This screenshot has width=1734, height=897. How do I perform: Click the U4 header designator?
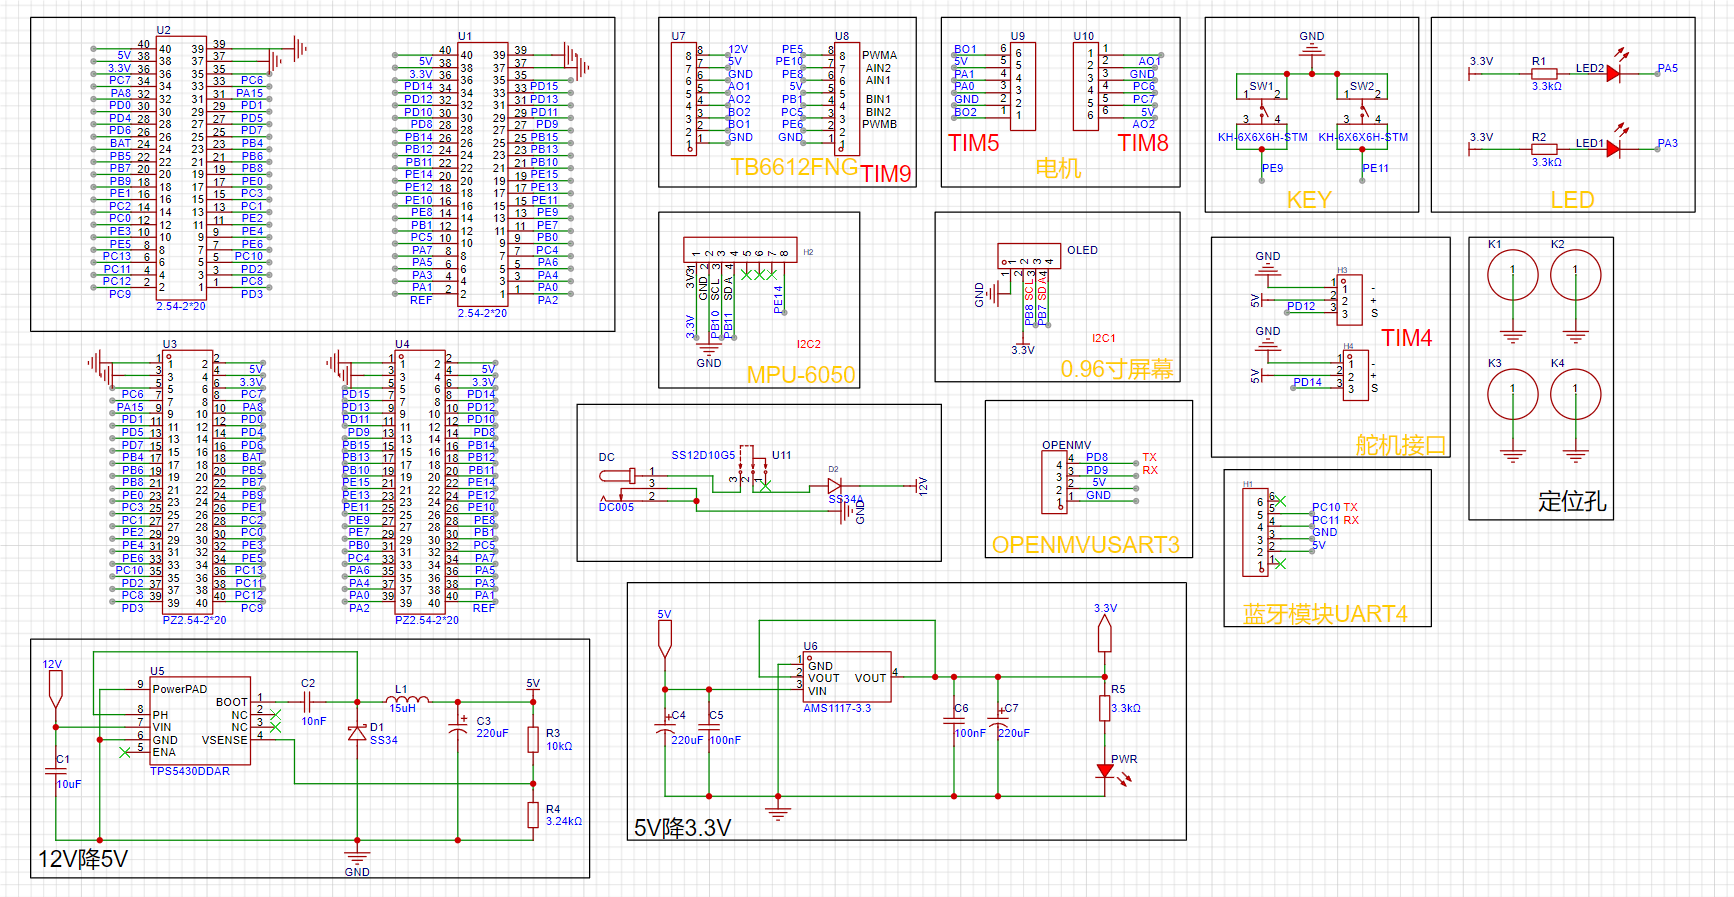402,344
